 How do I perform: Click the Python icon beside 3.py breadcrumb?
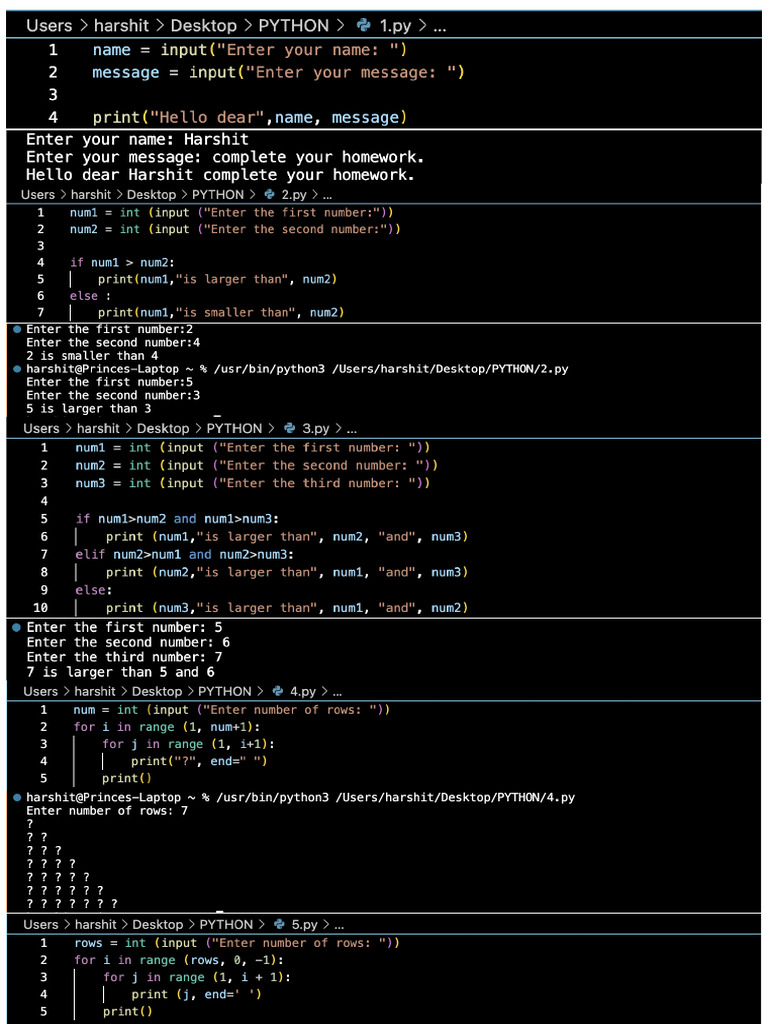(290, 429)
